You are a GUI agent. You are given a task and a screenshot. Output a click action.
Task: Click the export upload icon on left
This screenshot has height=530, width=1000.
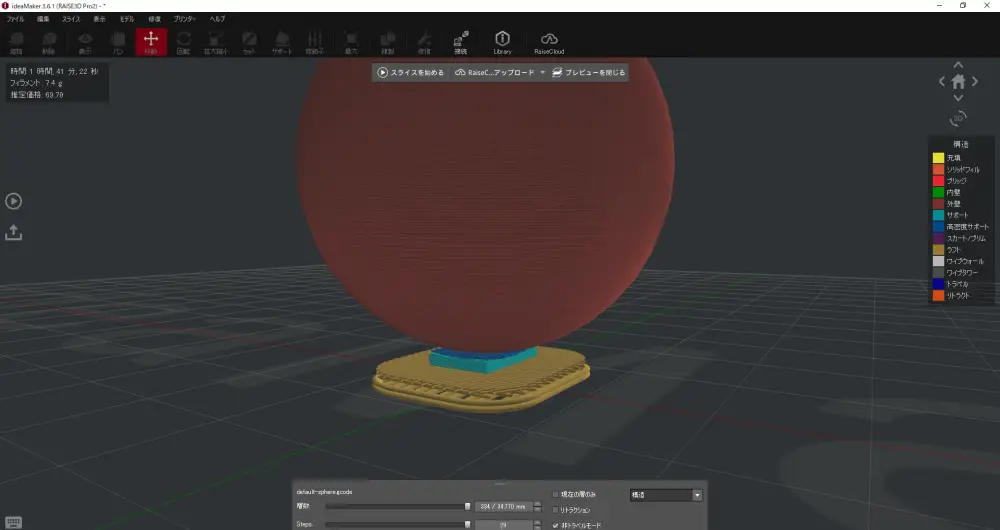14,232
